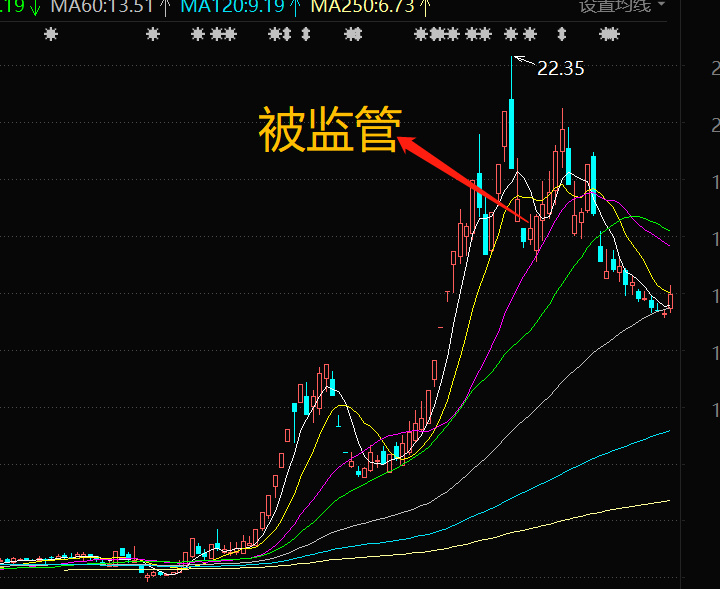Select the tall cyan candle reaching 22.35
Screen dimensions: 720x589
(511, 133)
